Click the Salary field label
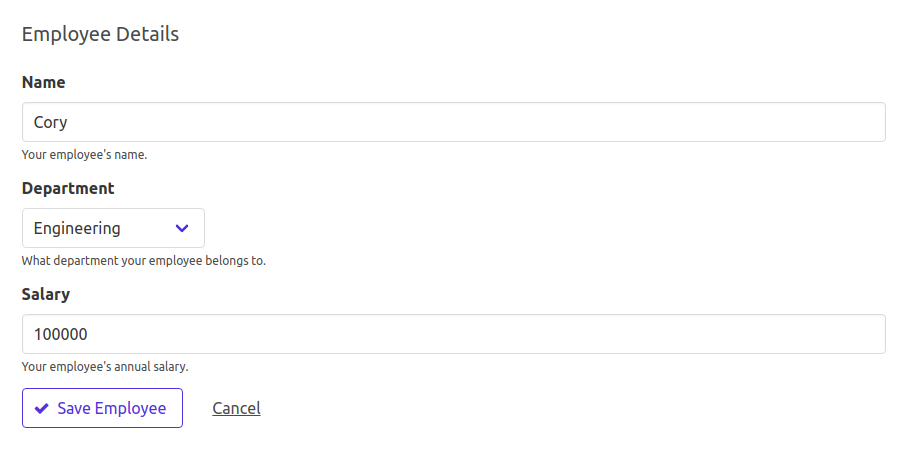This screenshot has height=449, width=912. pyautogui.click(x=46, y=294)
